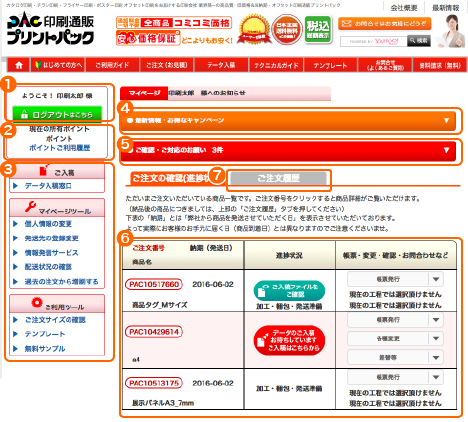Screen dimensions: 468x422
Task: Click the red データのご入稿 お待ちしています button
Action: pos(289,340)
